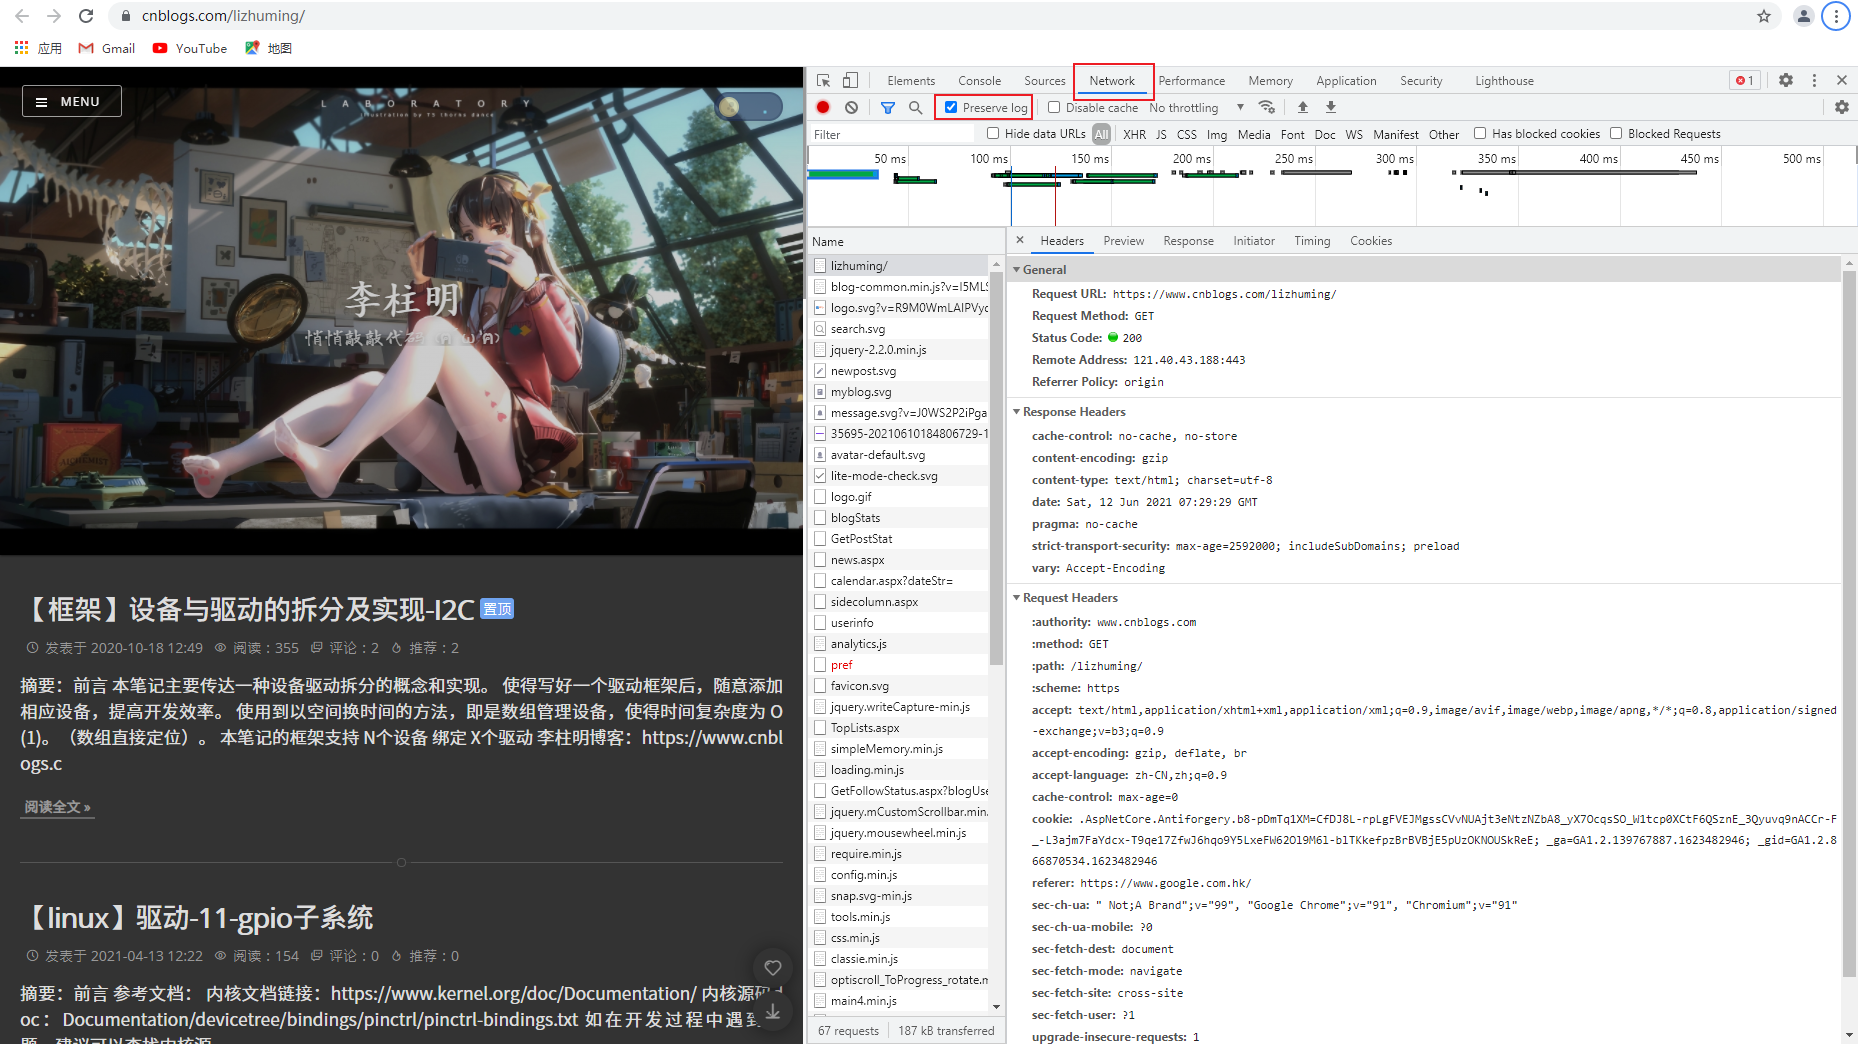
Task: Type in network Filter field
Action: (x=890, y=134)
